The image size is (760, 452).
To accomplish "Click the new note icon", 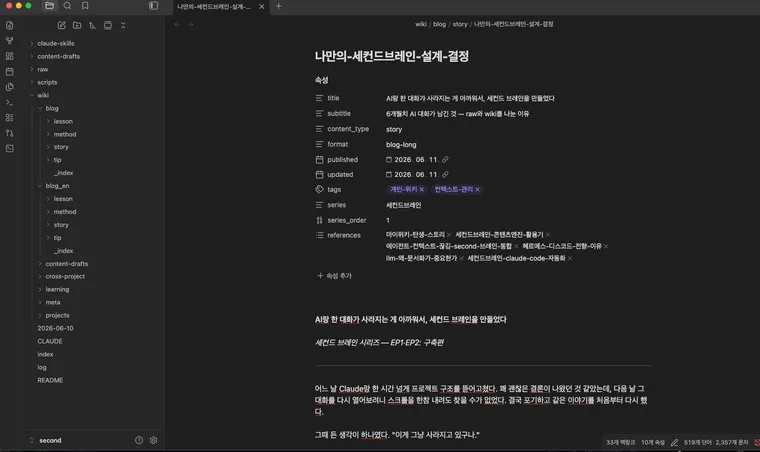I will click(x=62, y=25).
